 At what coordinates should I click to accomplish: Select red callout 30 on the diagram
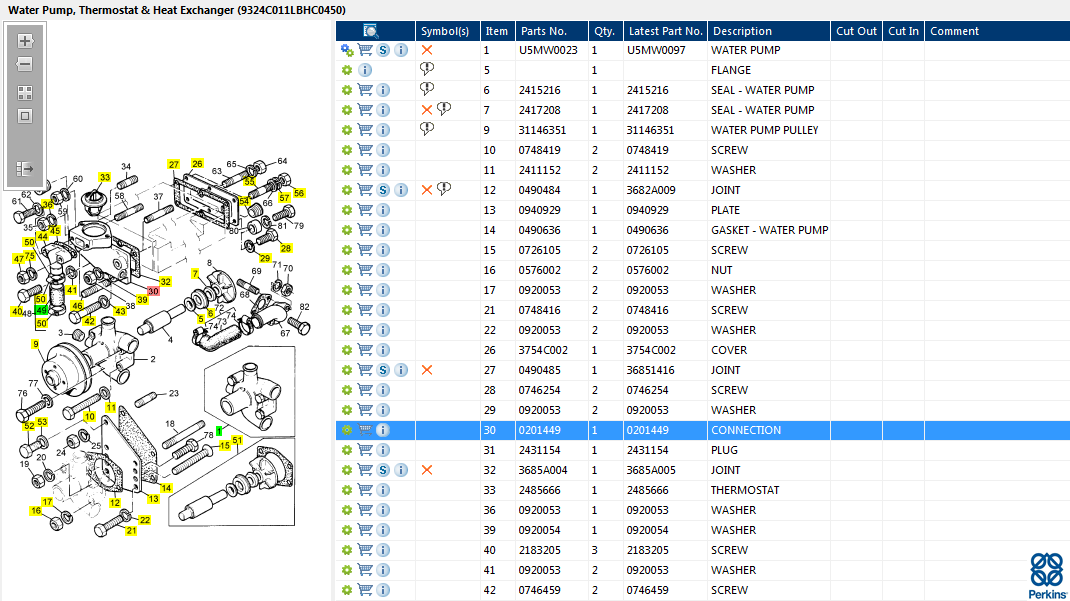click(x=153, y=291)
